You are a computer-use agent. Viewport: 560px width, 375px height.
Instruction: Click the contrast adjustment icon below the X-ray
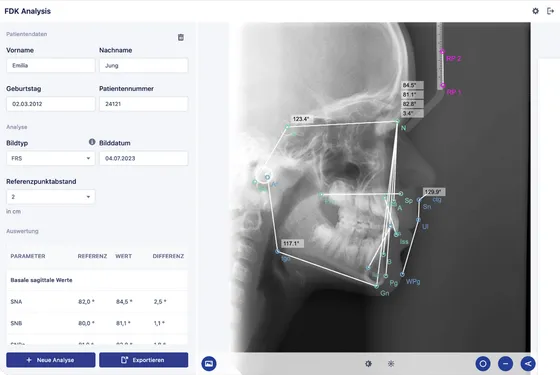[368, 364]
